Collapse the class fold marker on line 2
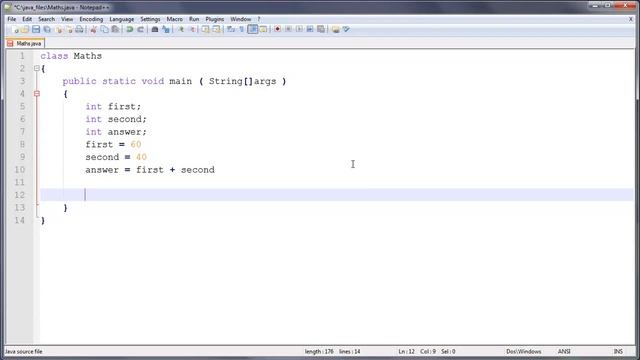The width and height of the screenshot is (640, 360). pyautogui.click(x=37, y=69)
